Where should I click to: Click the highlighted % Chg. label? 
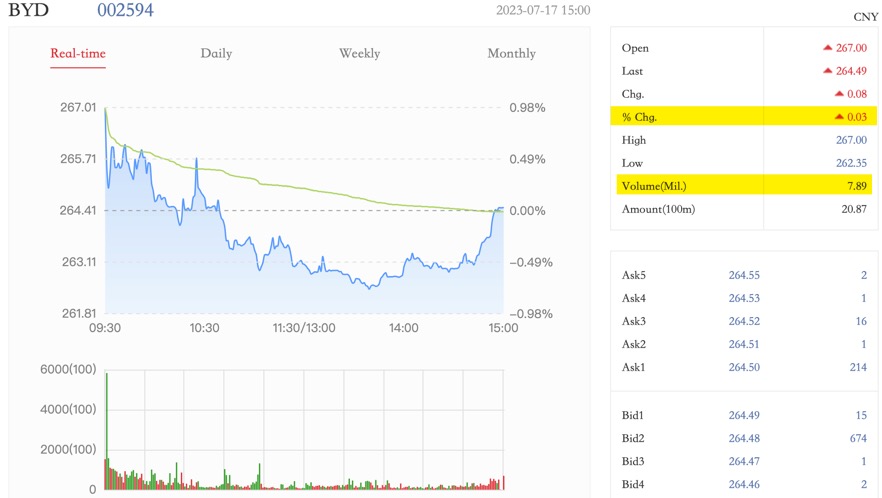640,117
